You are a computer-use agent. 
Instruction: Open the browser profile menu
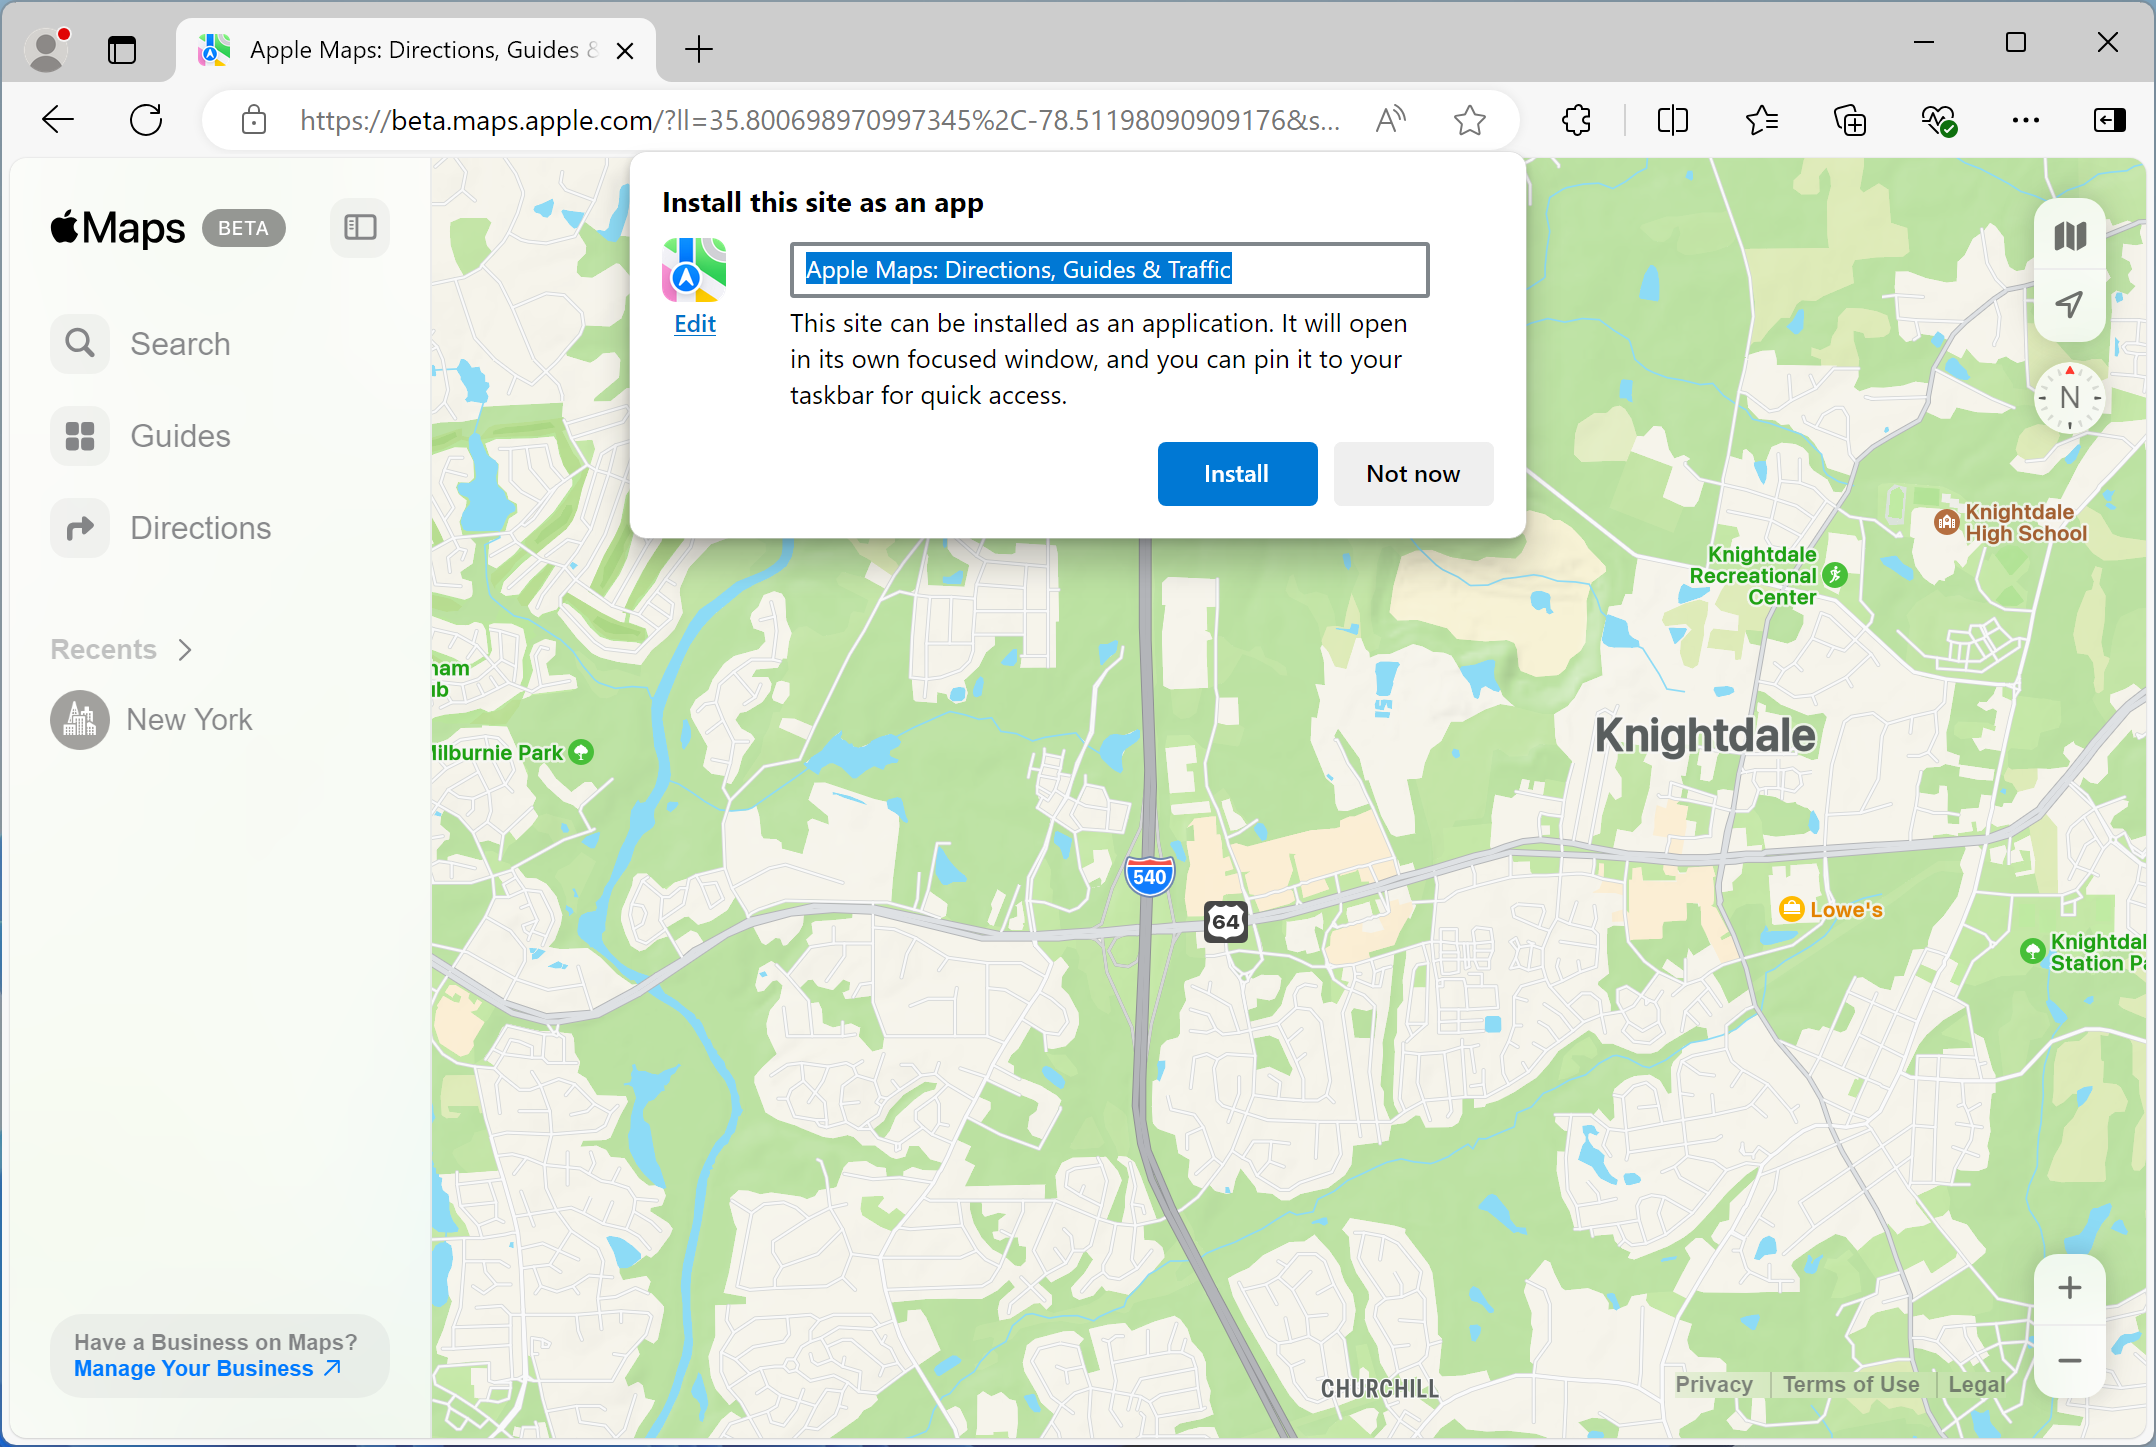(x=46, y=49)
